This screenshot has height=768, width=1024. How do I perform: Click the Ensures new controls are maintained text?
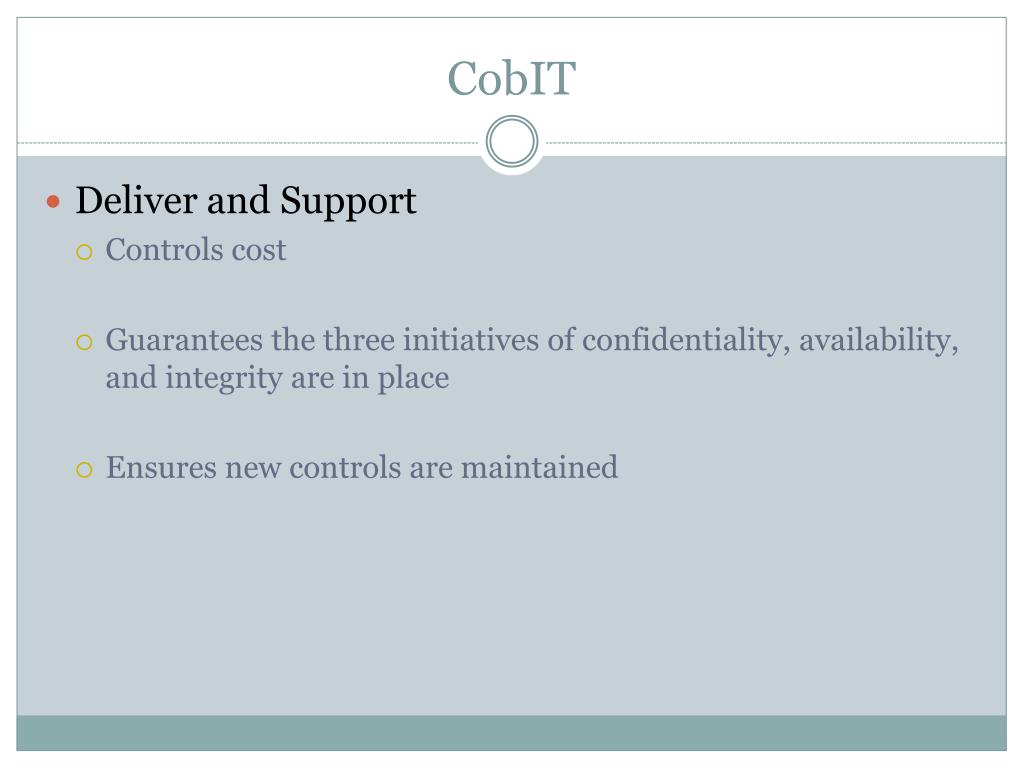(362, 467)
